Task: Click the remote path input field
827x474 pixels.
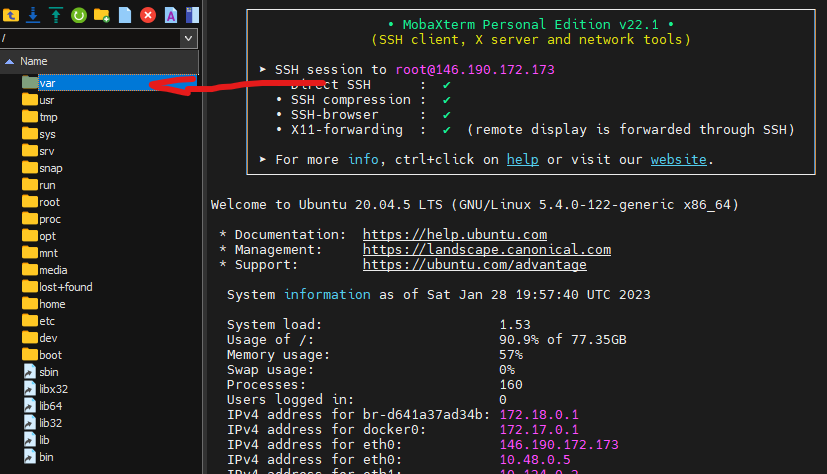Action: point(88,38)
